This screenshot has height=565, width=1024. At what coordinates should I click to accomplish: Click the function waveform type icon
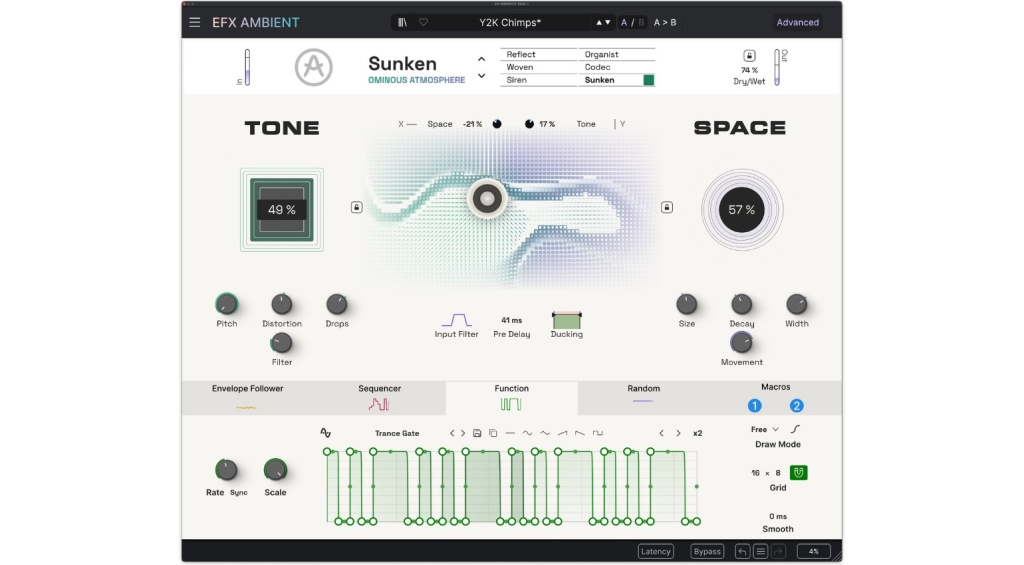325,433
